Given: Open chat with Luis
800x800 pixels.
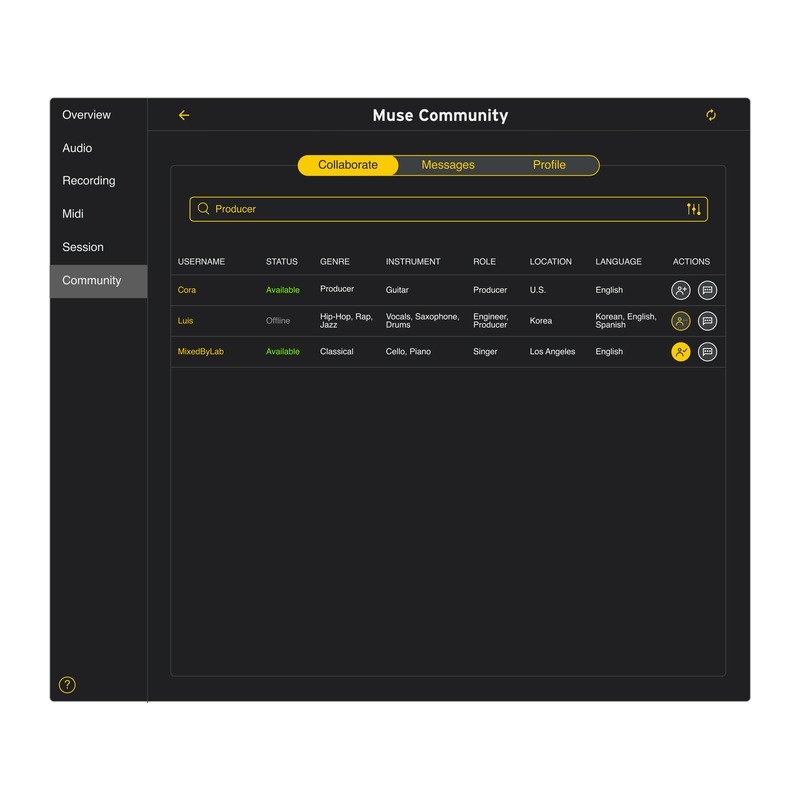Looking at the screenshot, I should [x=707, y=321].
